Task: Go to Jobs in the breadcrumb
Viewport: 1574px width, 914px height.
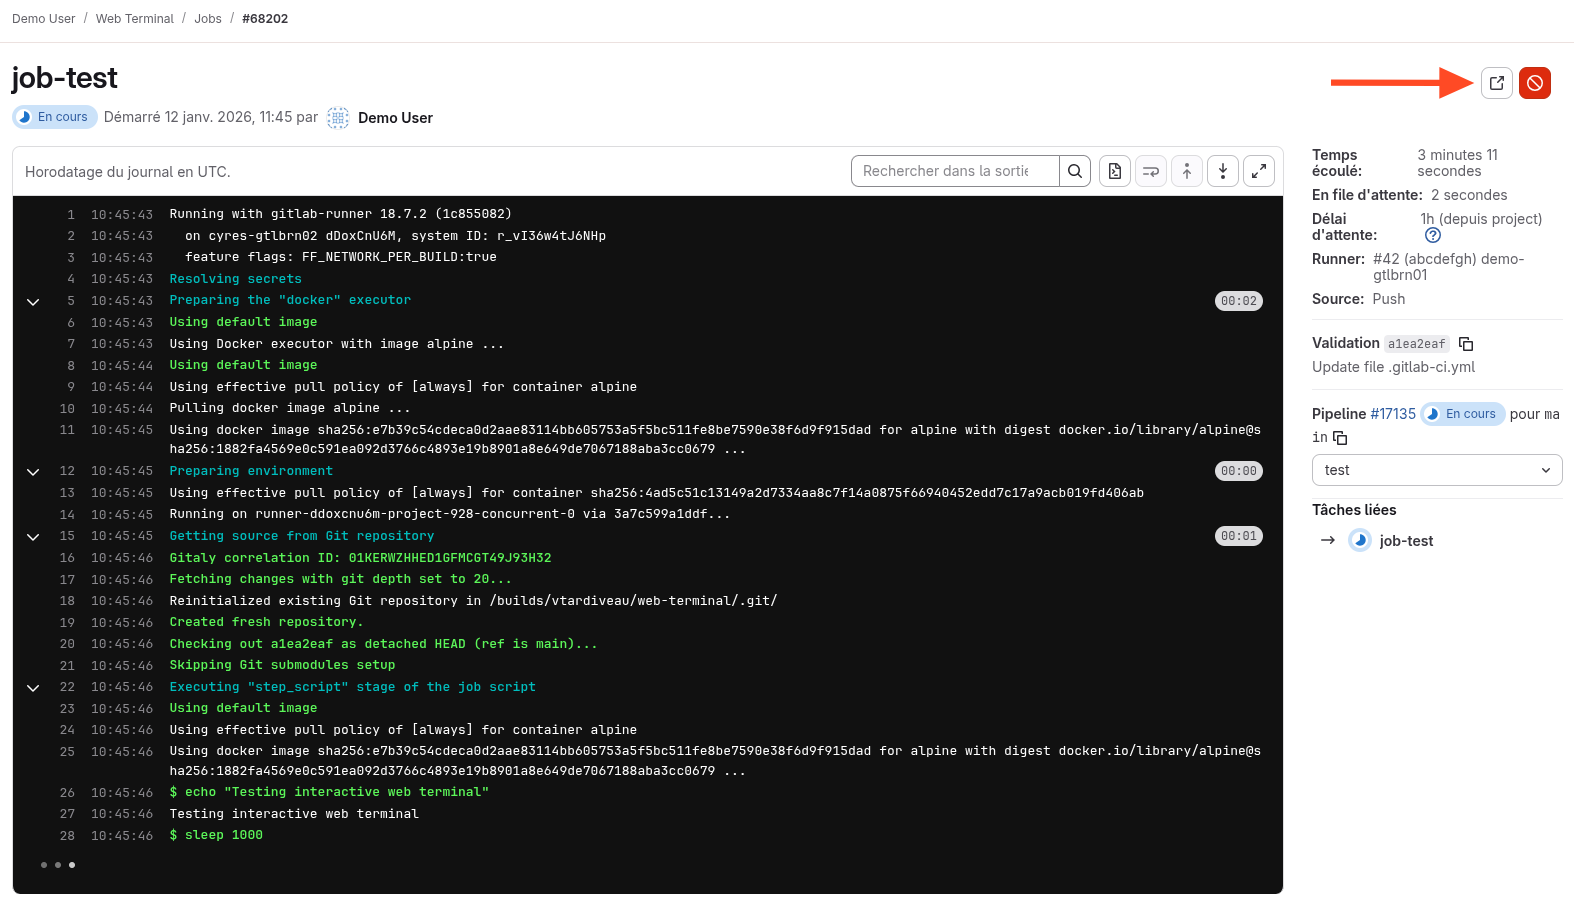Action: pyautogui.click(x=208, y=19)
